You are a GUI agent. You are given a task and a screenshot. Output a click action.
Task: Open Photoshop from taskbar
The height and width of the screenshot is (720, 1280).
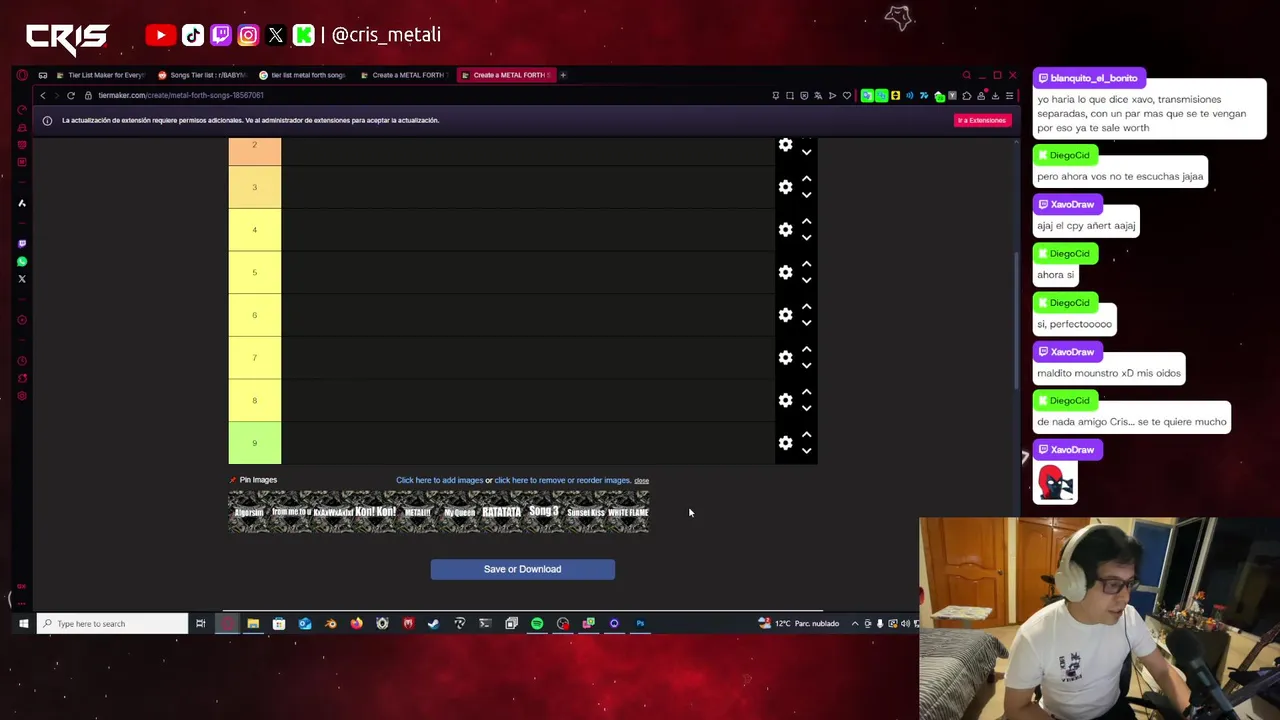[640, 624]
